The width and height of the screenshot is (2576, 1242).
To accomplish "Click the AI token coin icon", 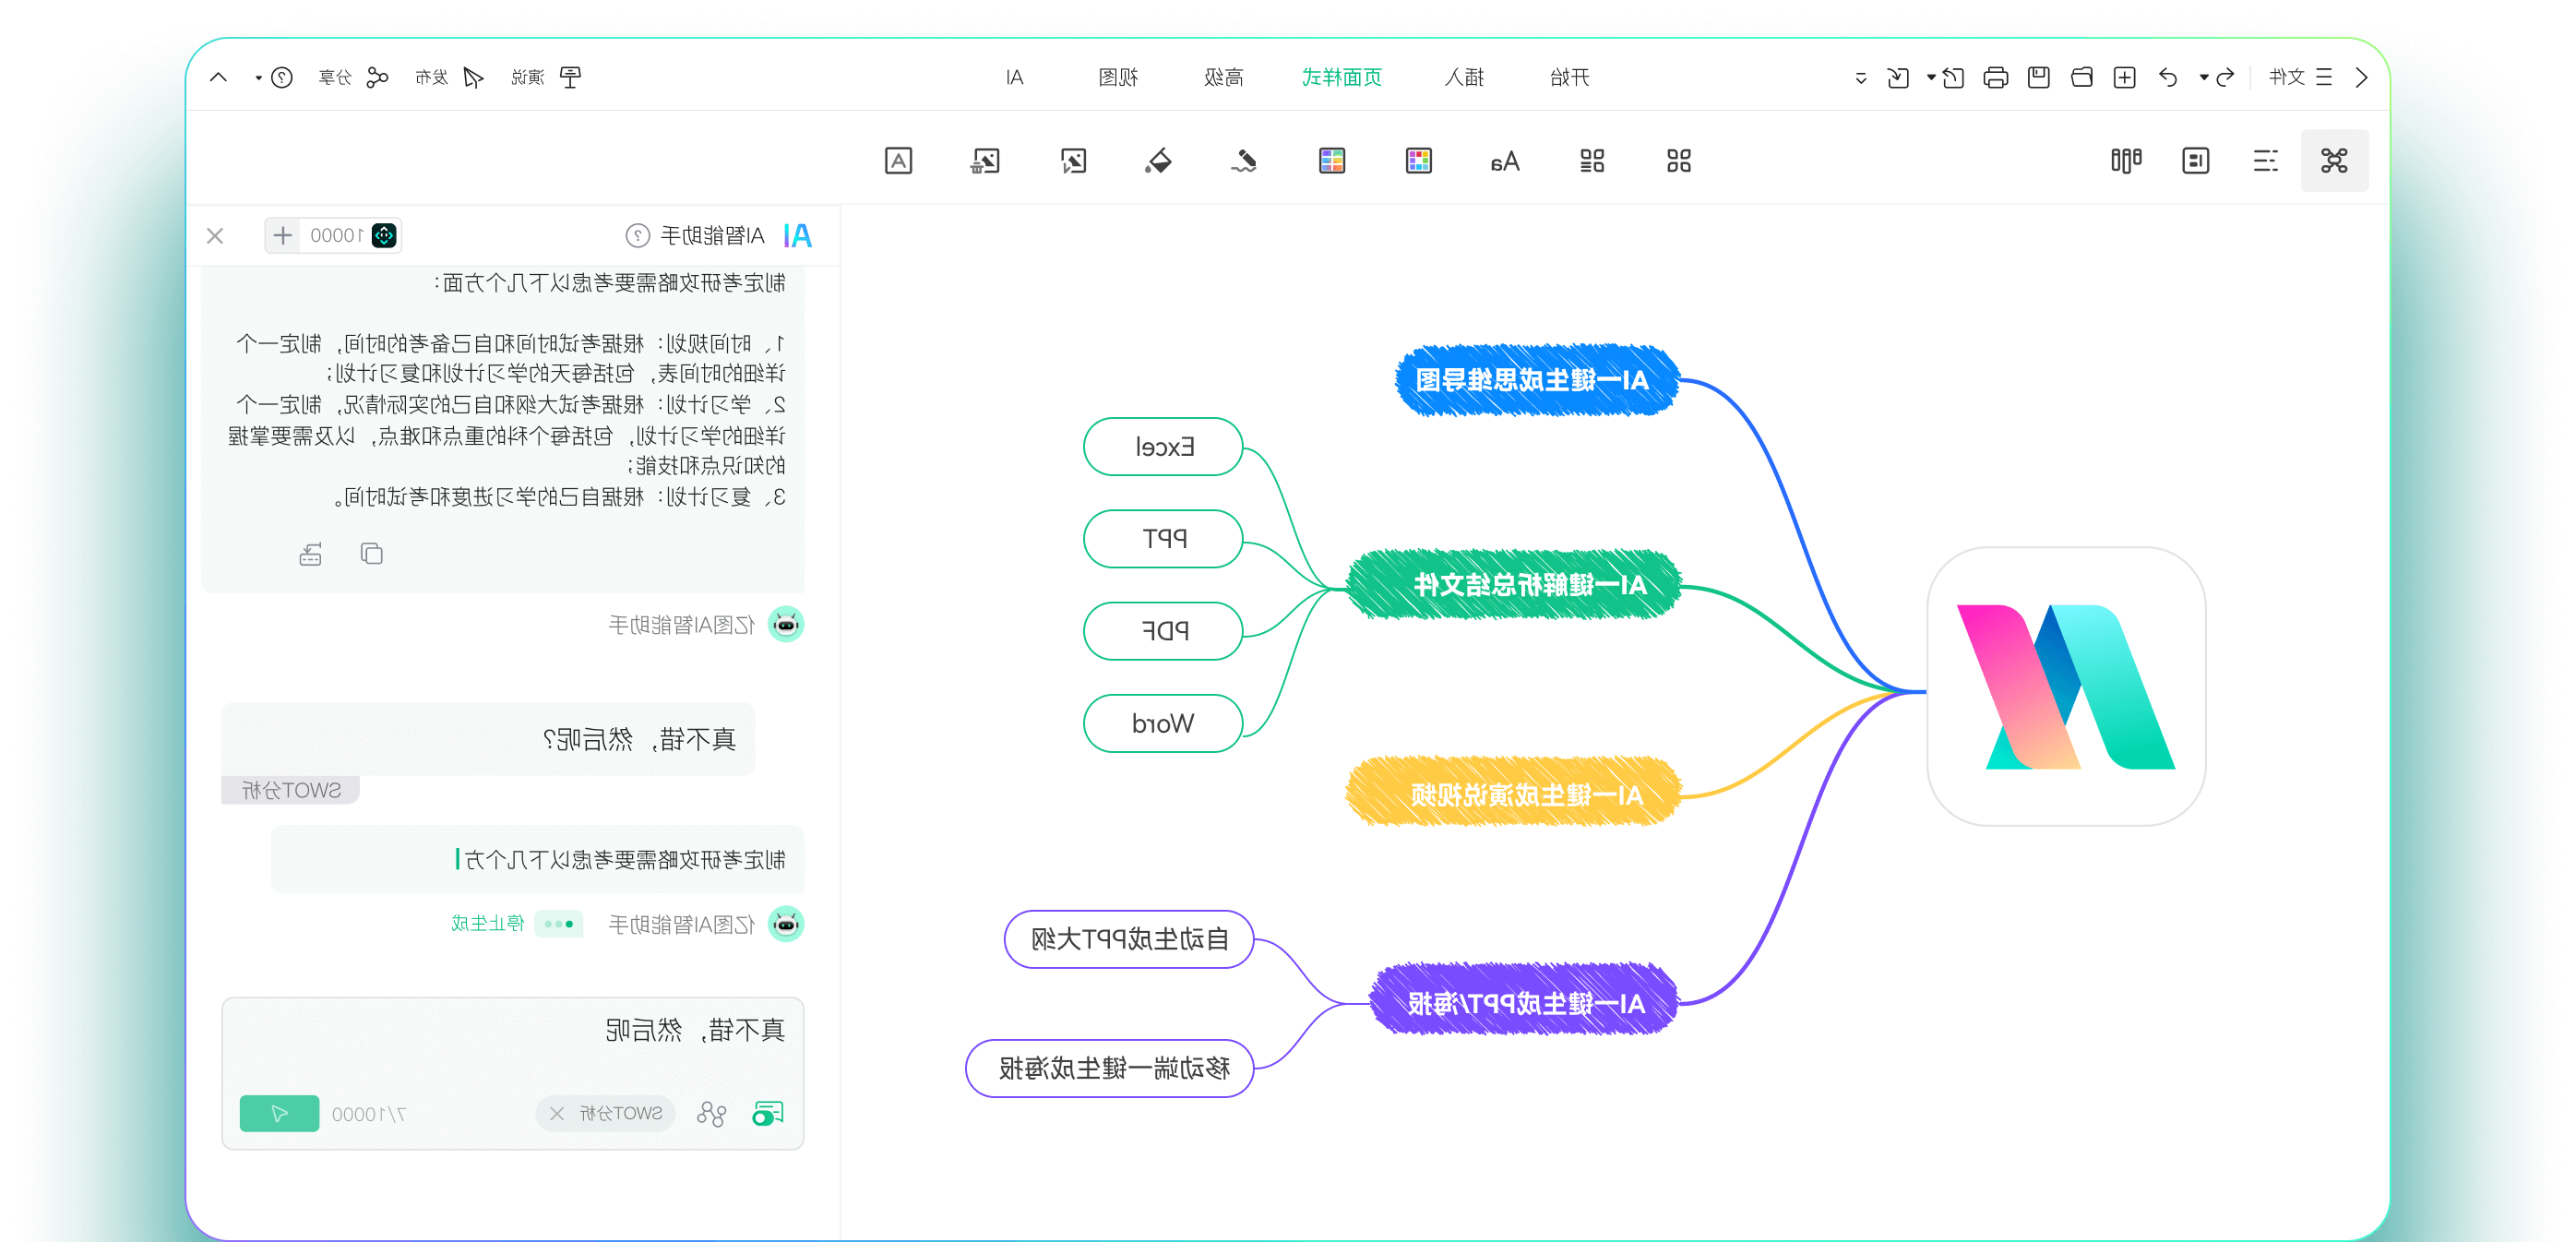I will [384, 235].
